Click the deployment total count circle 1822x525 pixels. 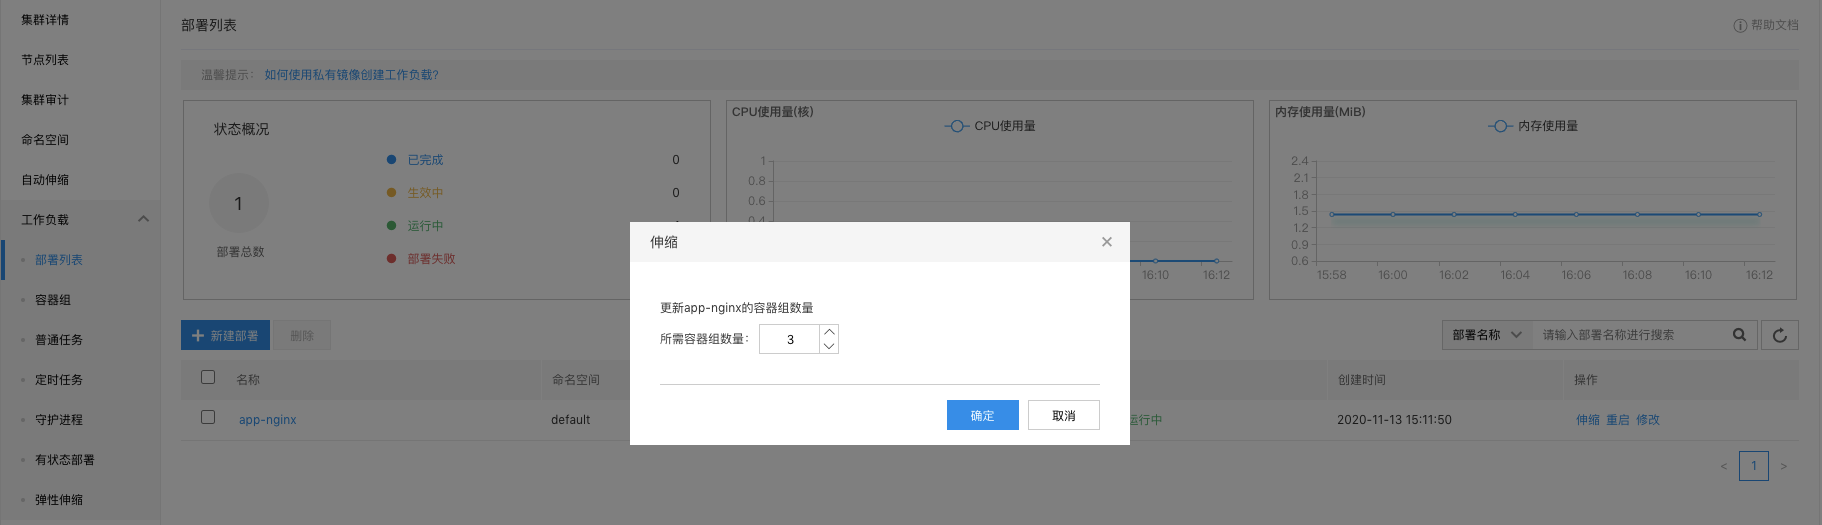point(238,204)
